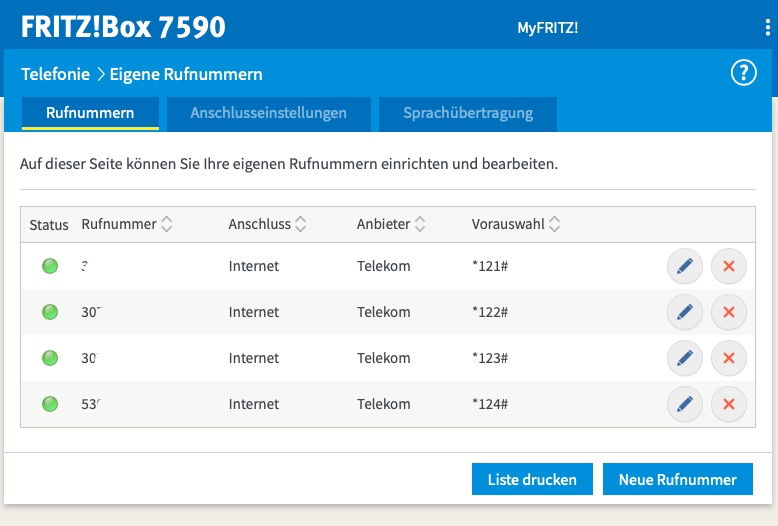Open edit for the *124# number

click(x=684, y=404)
